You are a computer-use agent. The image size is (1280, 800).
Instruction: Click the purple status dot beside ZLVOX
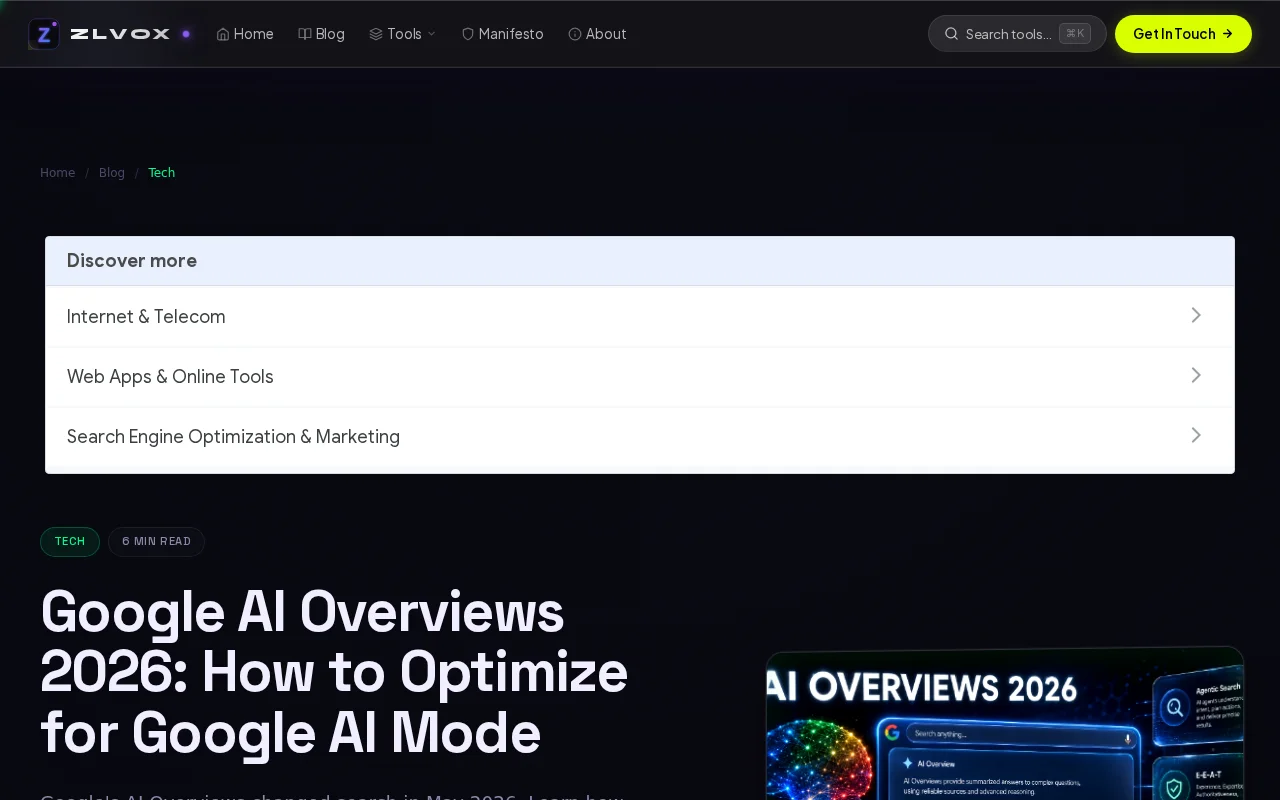click(x=186, y=34)
